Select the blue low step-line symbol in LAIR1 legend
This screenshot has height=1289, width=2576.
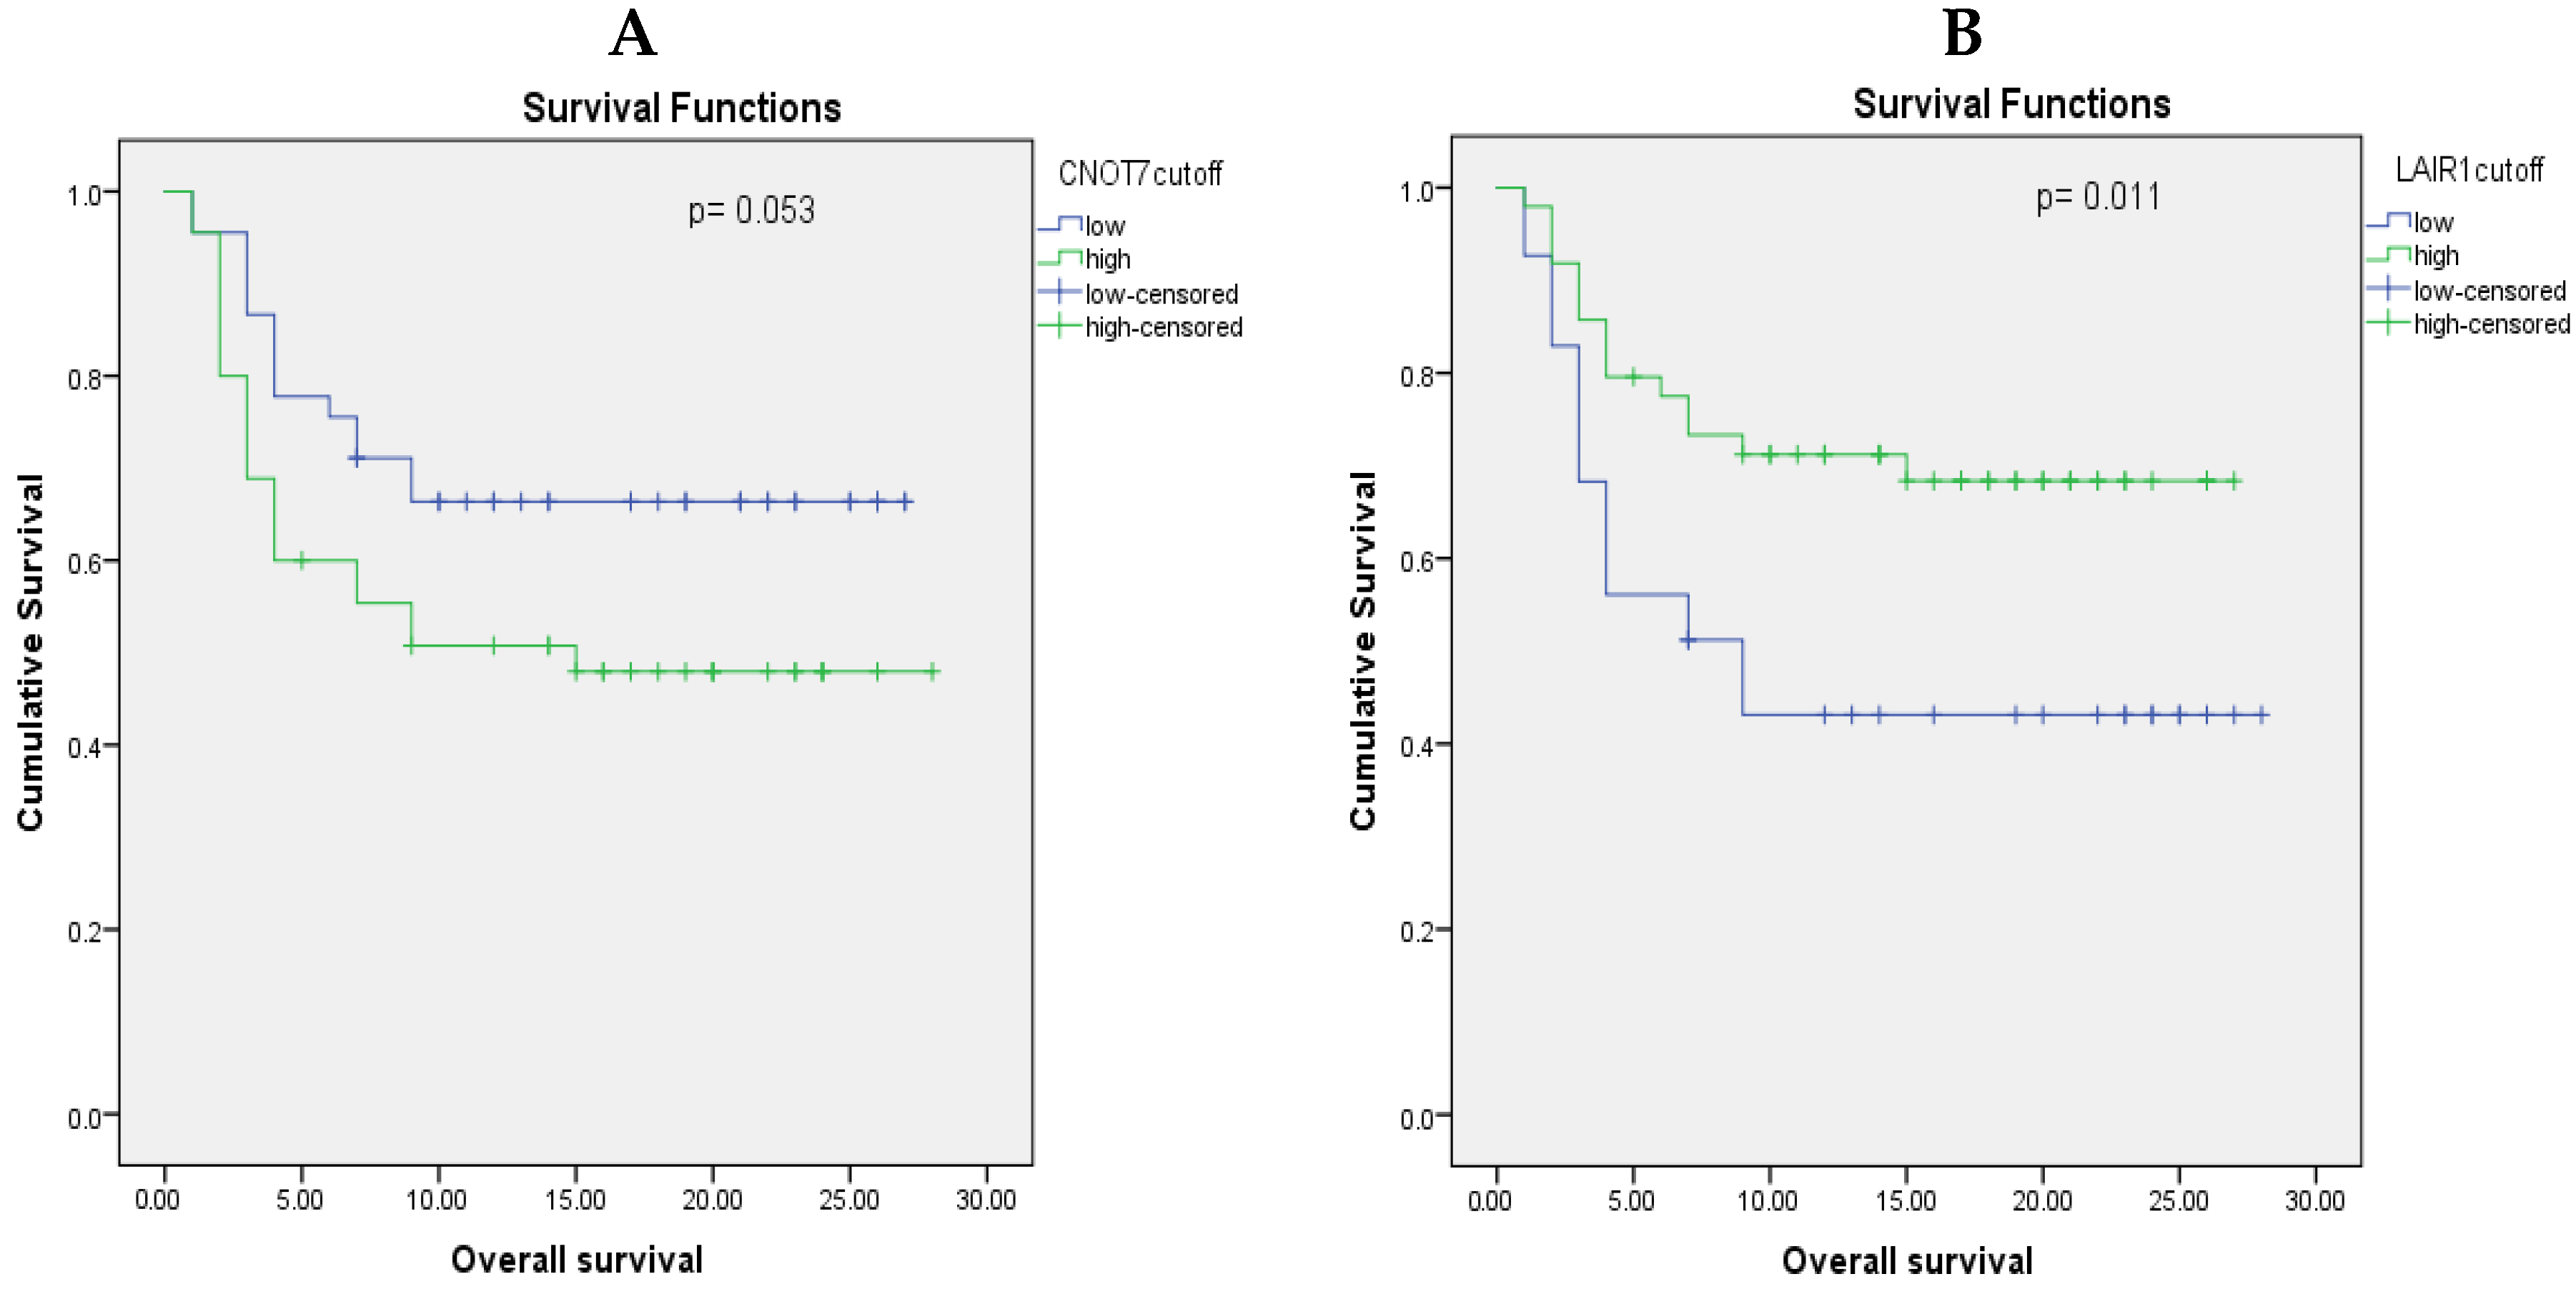[2389, 221]
